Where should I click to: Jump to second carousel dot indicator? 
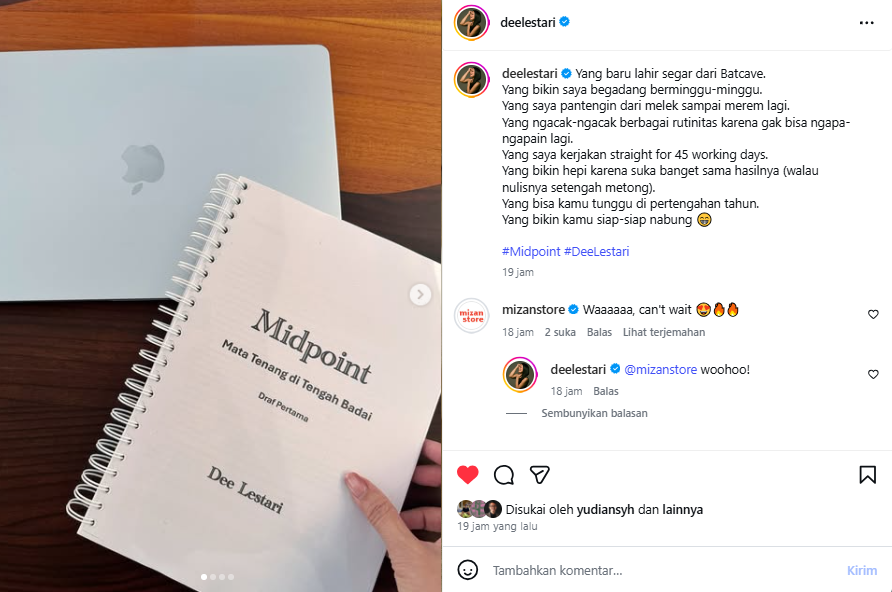pyautogui.click(x=213, y=577)
